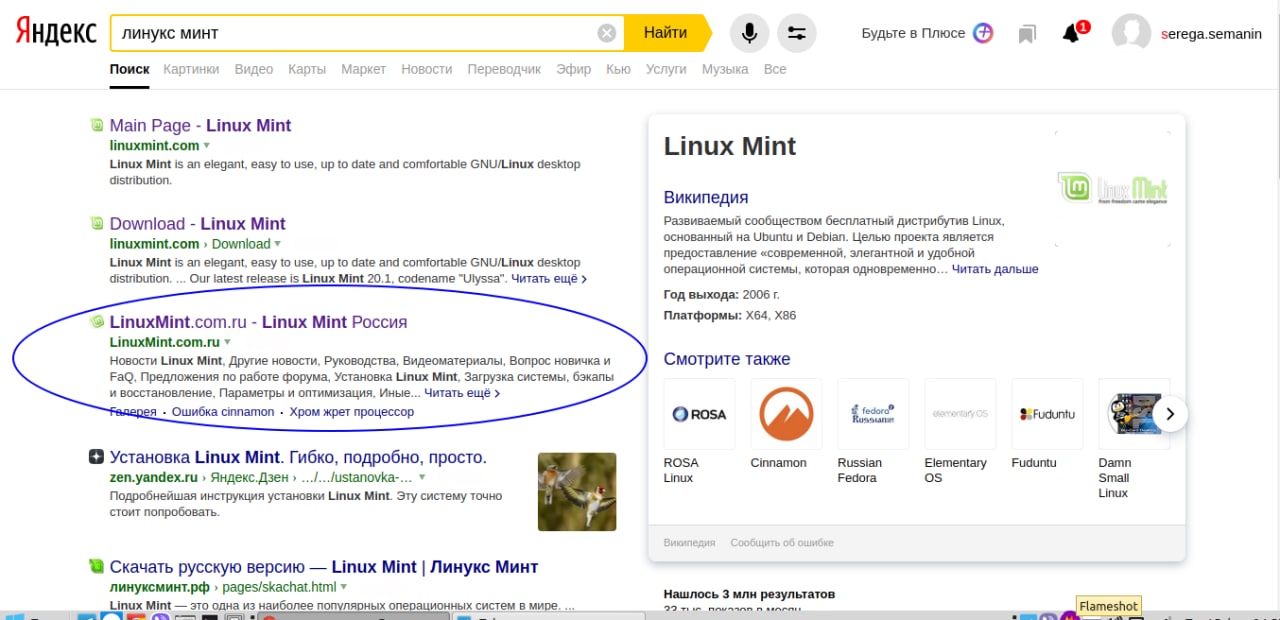This screenshot has width=1280, height=620.
Task: Open the Ошибка cinnamon sitelink
Action: click(x=223, y=412)
